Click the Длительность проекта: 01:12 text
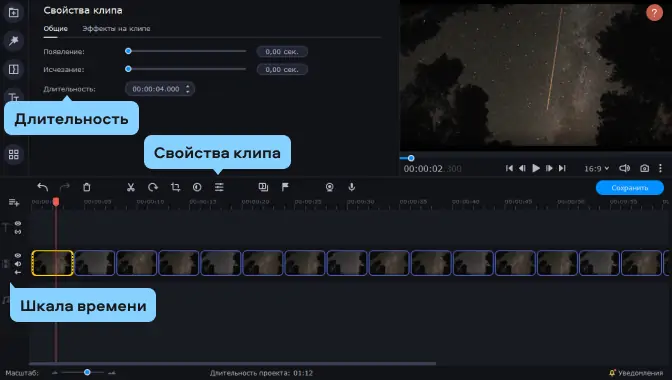 [x=261, y=373]
